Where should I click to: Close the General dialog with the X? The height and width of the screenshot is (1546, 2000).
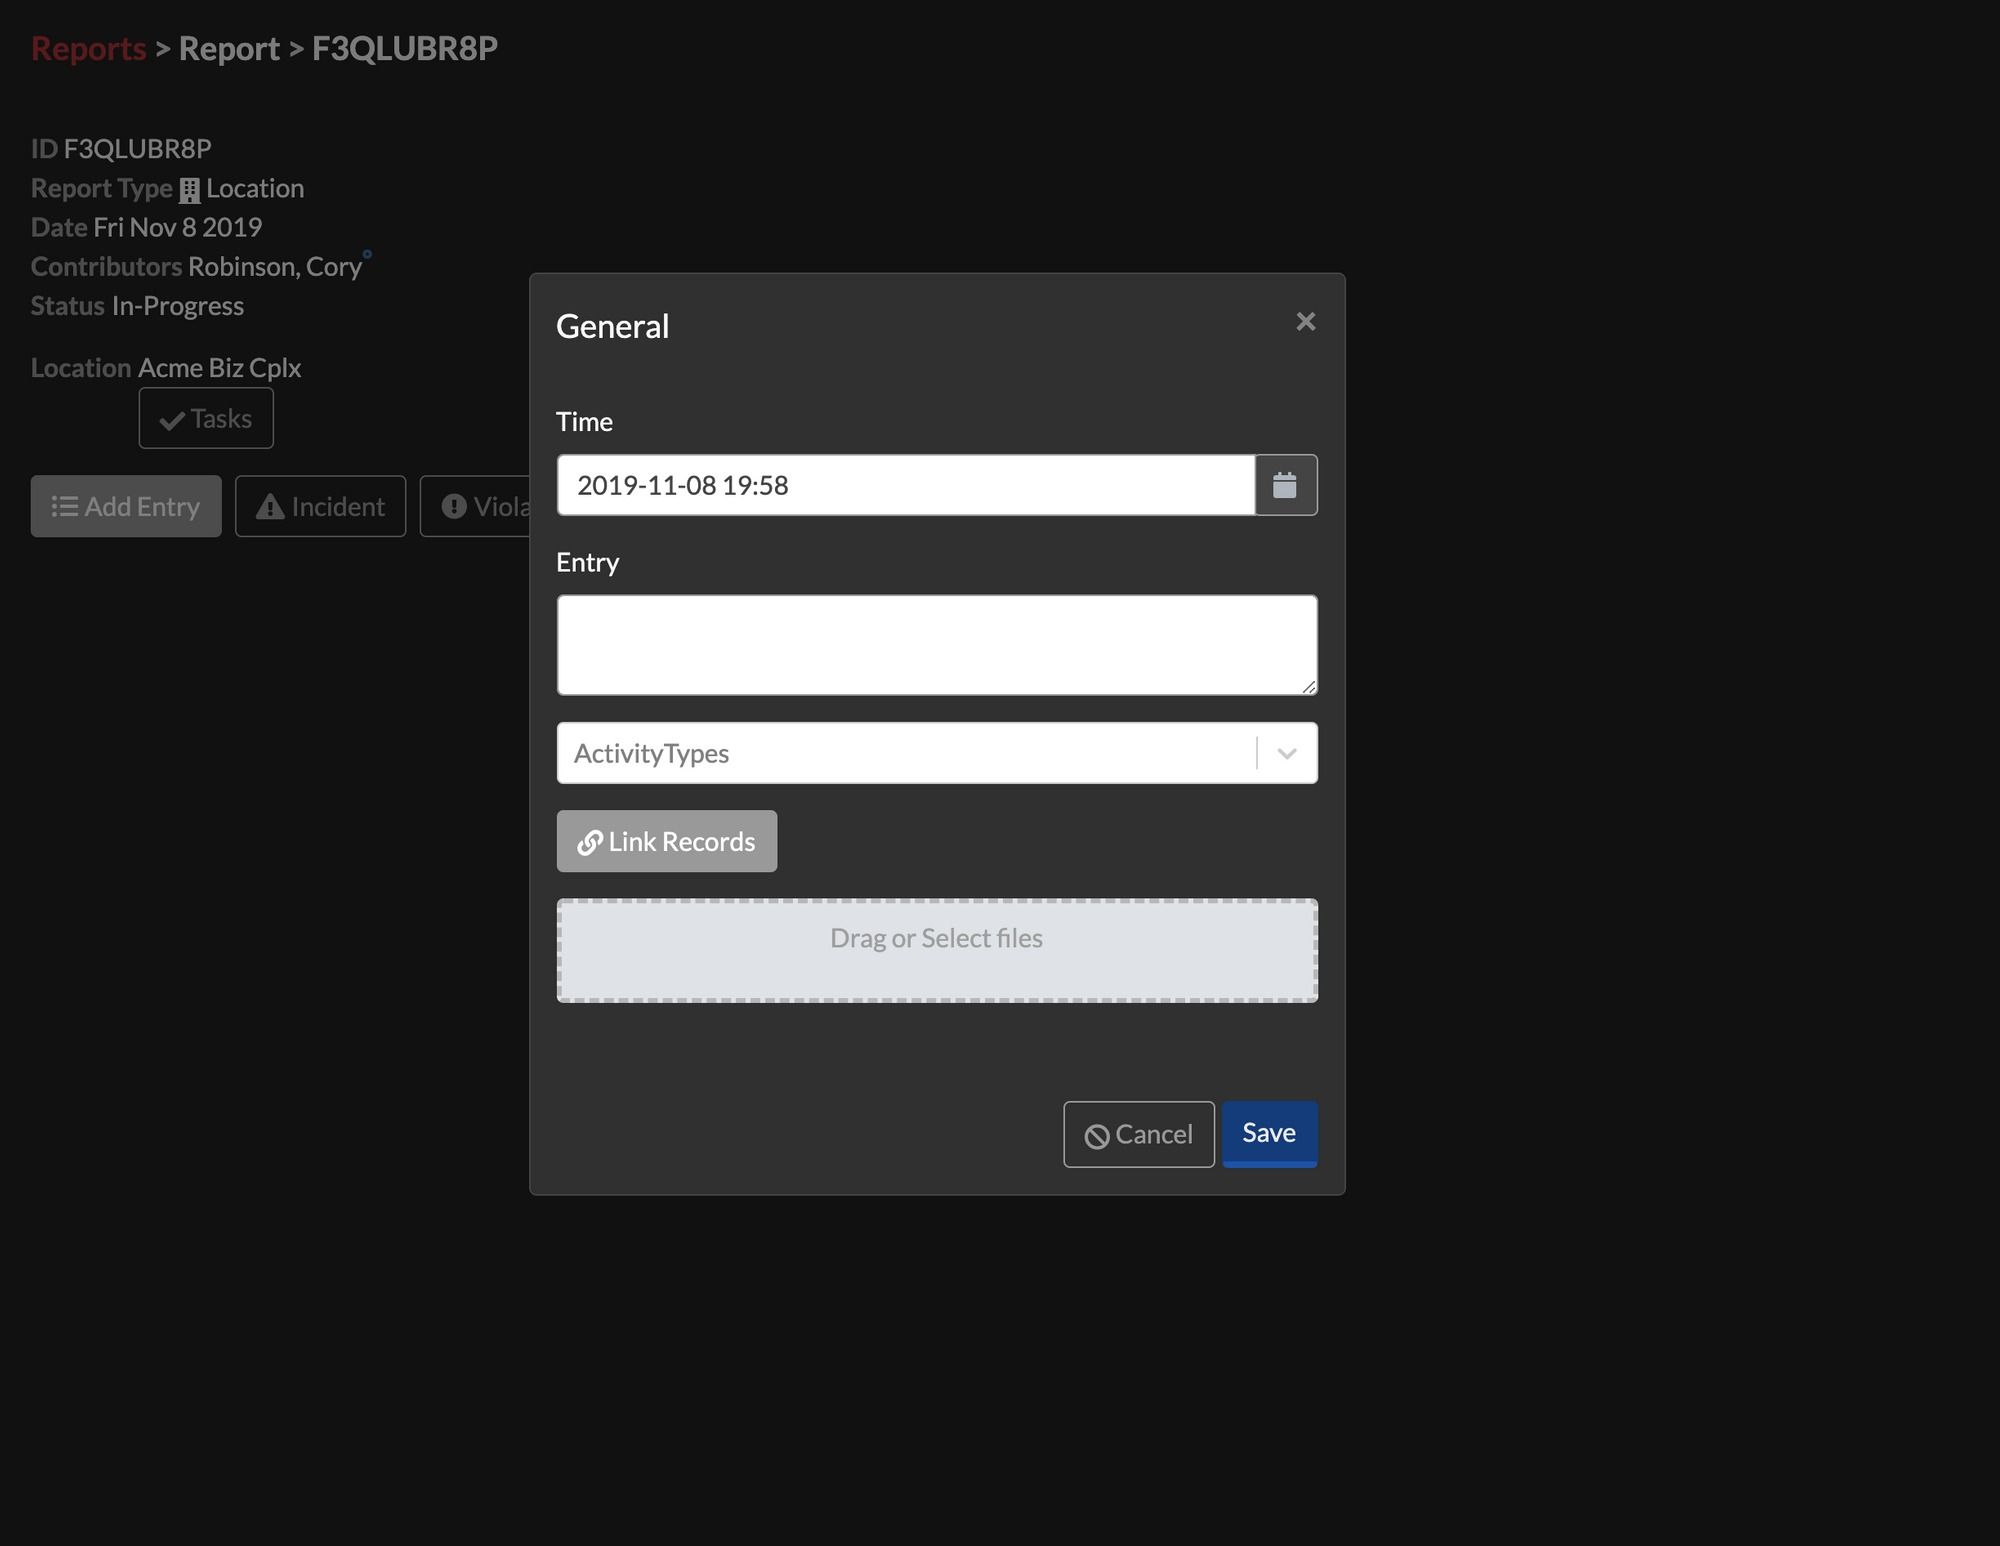click(1306, 321)
